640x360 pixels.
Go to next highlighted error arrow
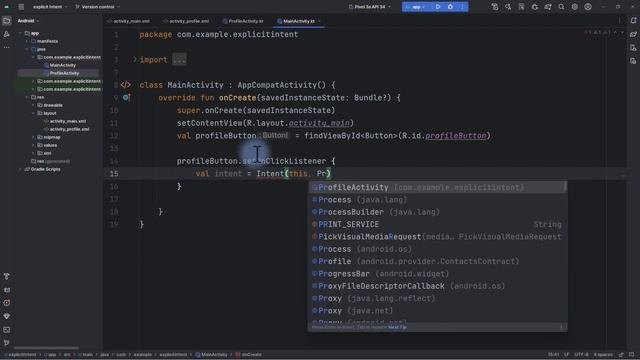622,32
